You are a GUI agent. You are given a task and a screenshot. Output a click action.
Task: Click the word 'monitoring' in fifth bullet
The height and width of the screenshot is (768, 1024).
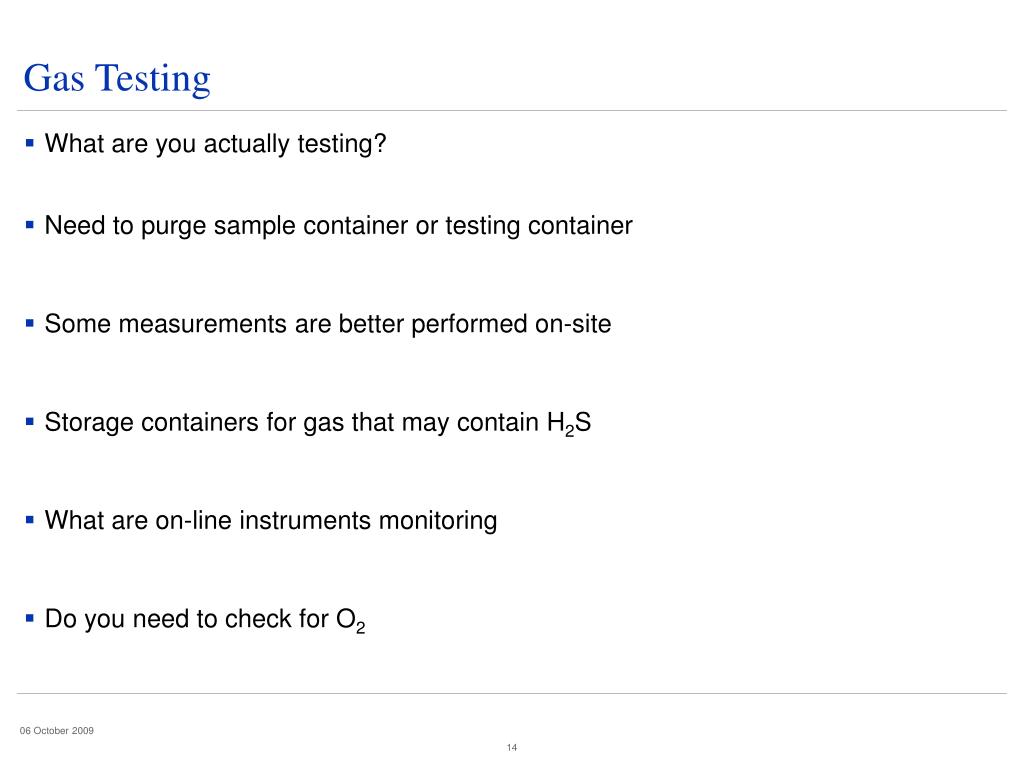438,522
